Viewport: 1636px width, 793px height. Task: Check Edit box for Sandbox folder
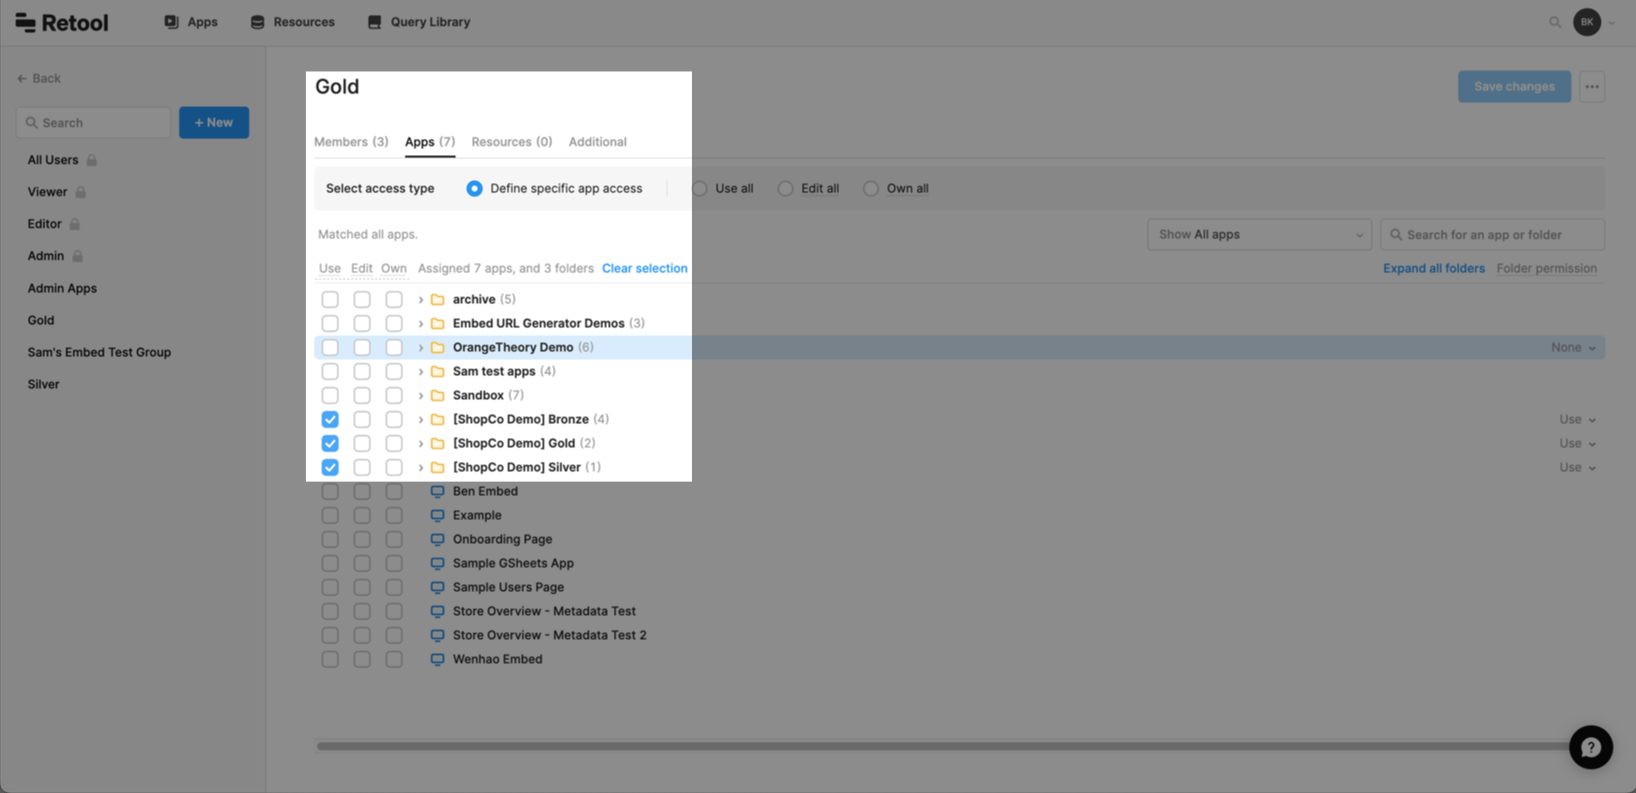(x=362, y=395)
